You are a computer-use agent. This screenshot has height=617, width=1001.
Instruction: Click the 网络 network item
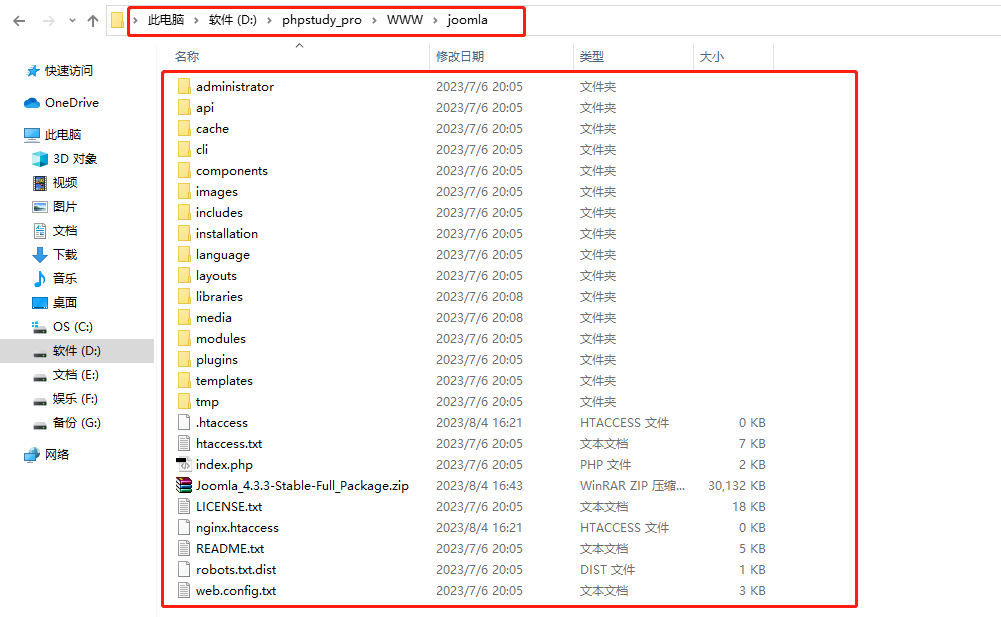(x=57, y=455)
